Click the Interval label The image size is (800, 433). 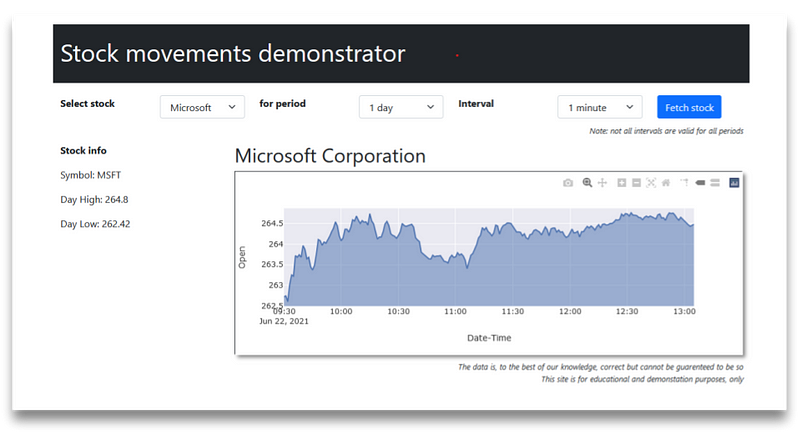tap(476, 104)
